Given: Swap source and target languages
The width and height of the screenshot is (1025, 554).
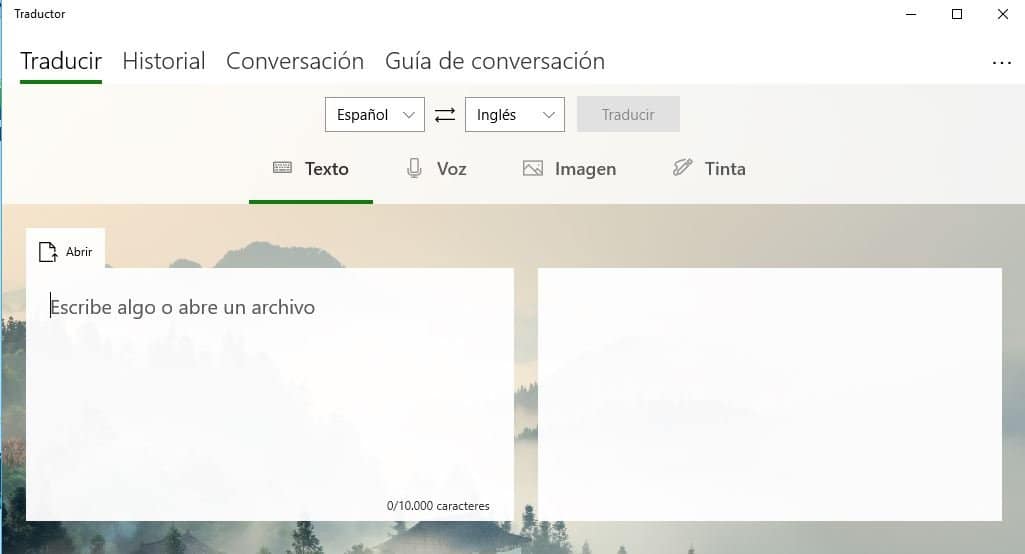Looking at the screenshot, I should [445, 114].
